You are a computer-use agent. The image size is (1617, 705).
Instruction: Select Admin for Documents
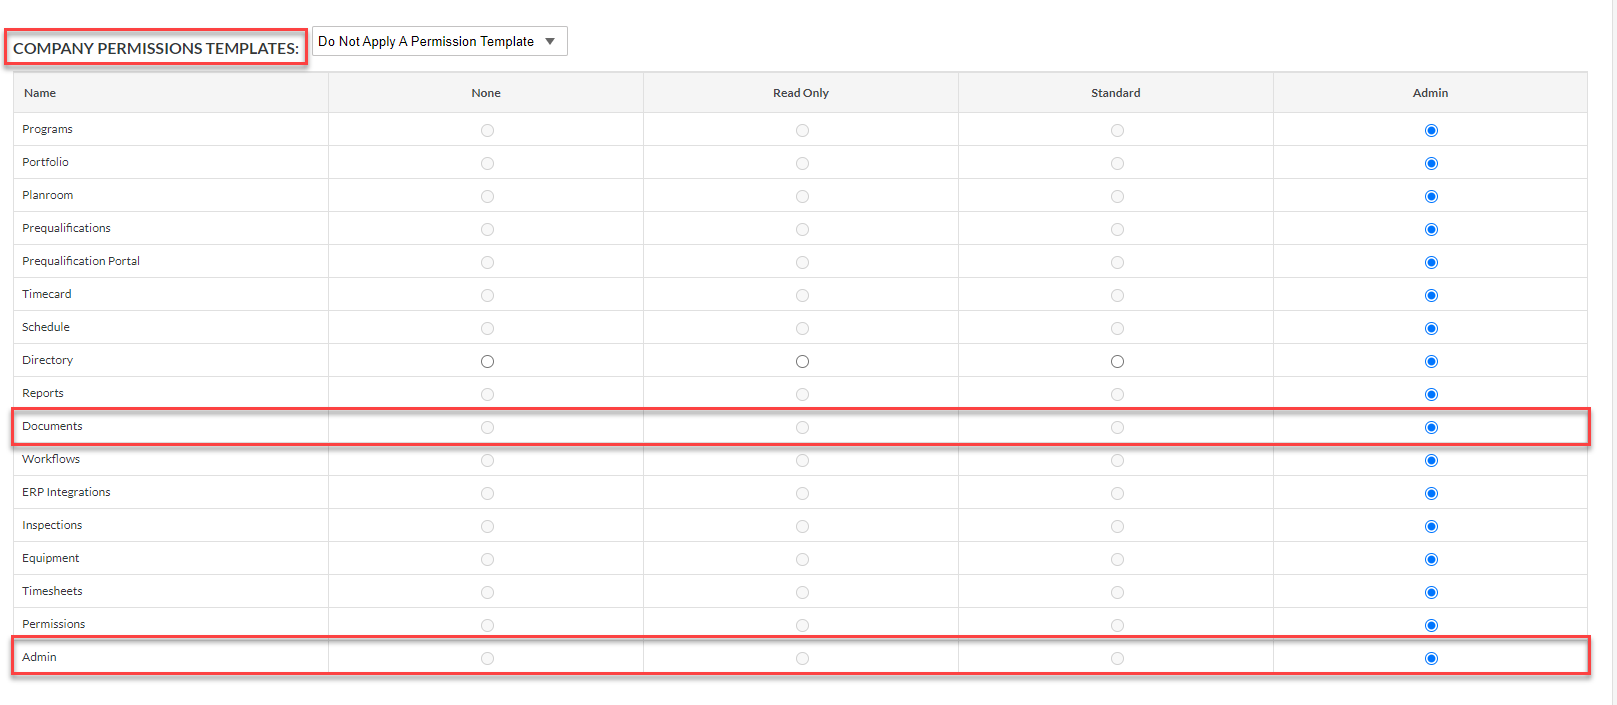coord(1431,427)
